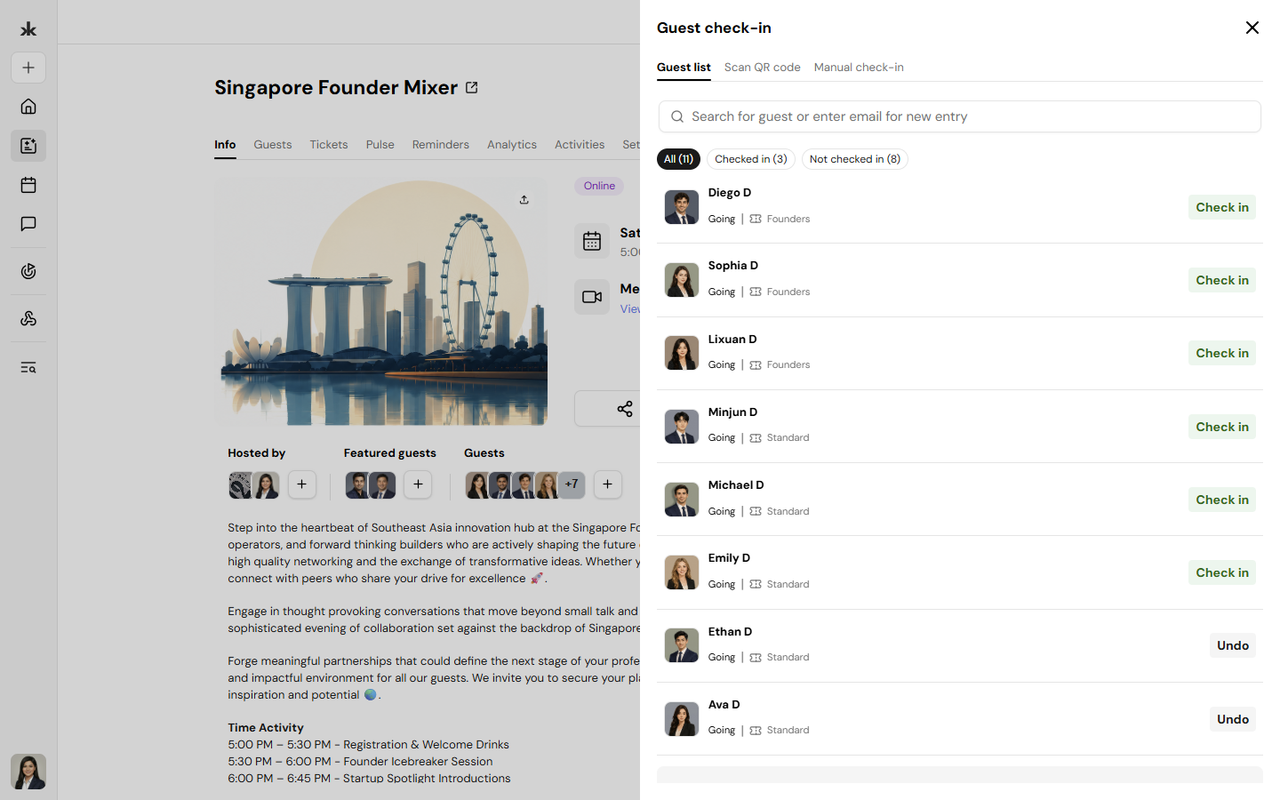Click Minjun D's avatar photo

coord(682,427)
